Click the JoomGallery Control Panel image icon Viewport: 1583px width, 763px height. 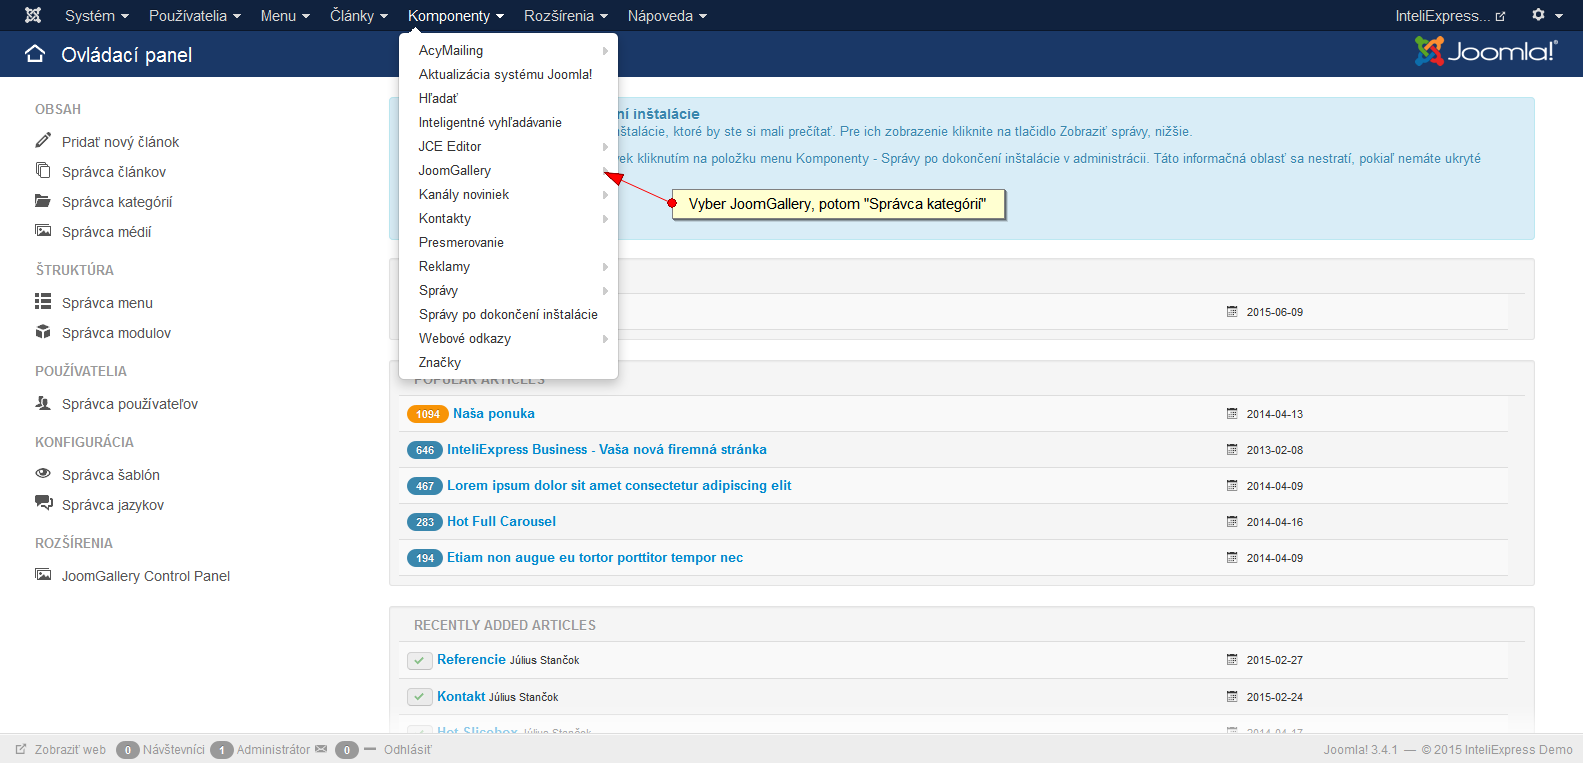[x=43, y=575]
